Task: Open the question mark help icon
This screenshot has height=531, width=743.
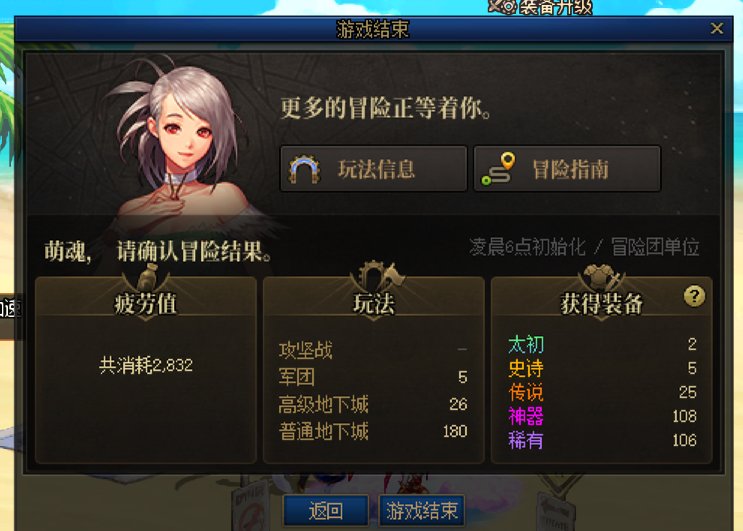Action: (x=694, y=297)
